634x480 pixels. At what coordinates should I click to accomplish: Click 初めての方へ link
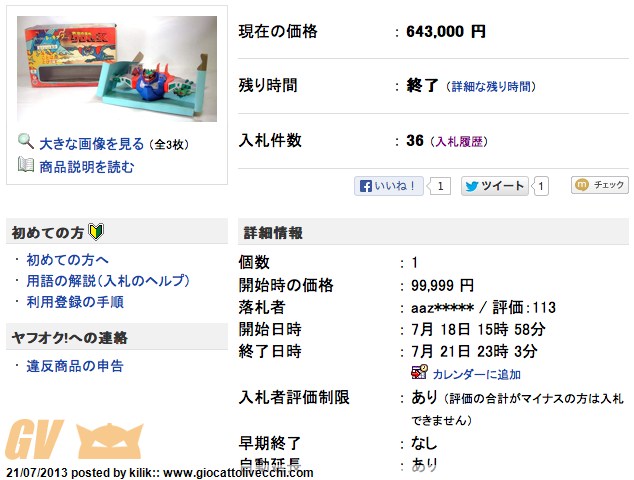68,260
